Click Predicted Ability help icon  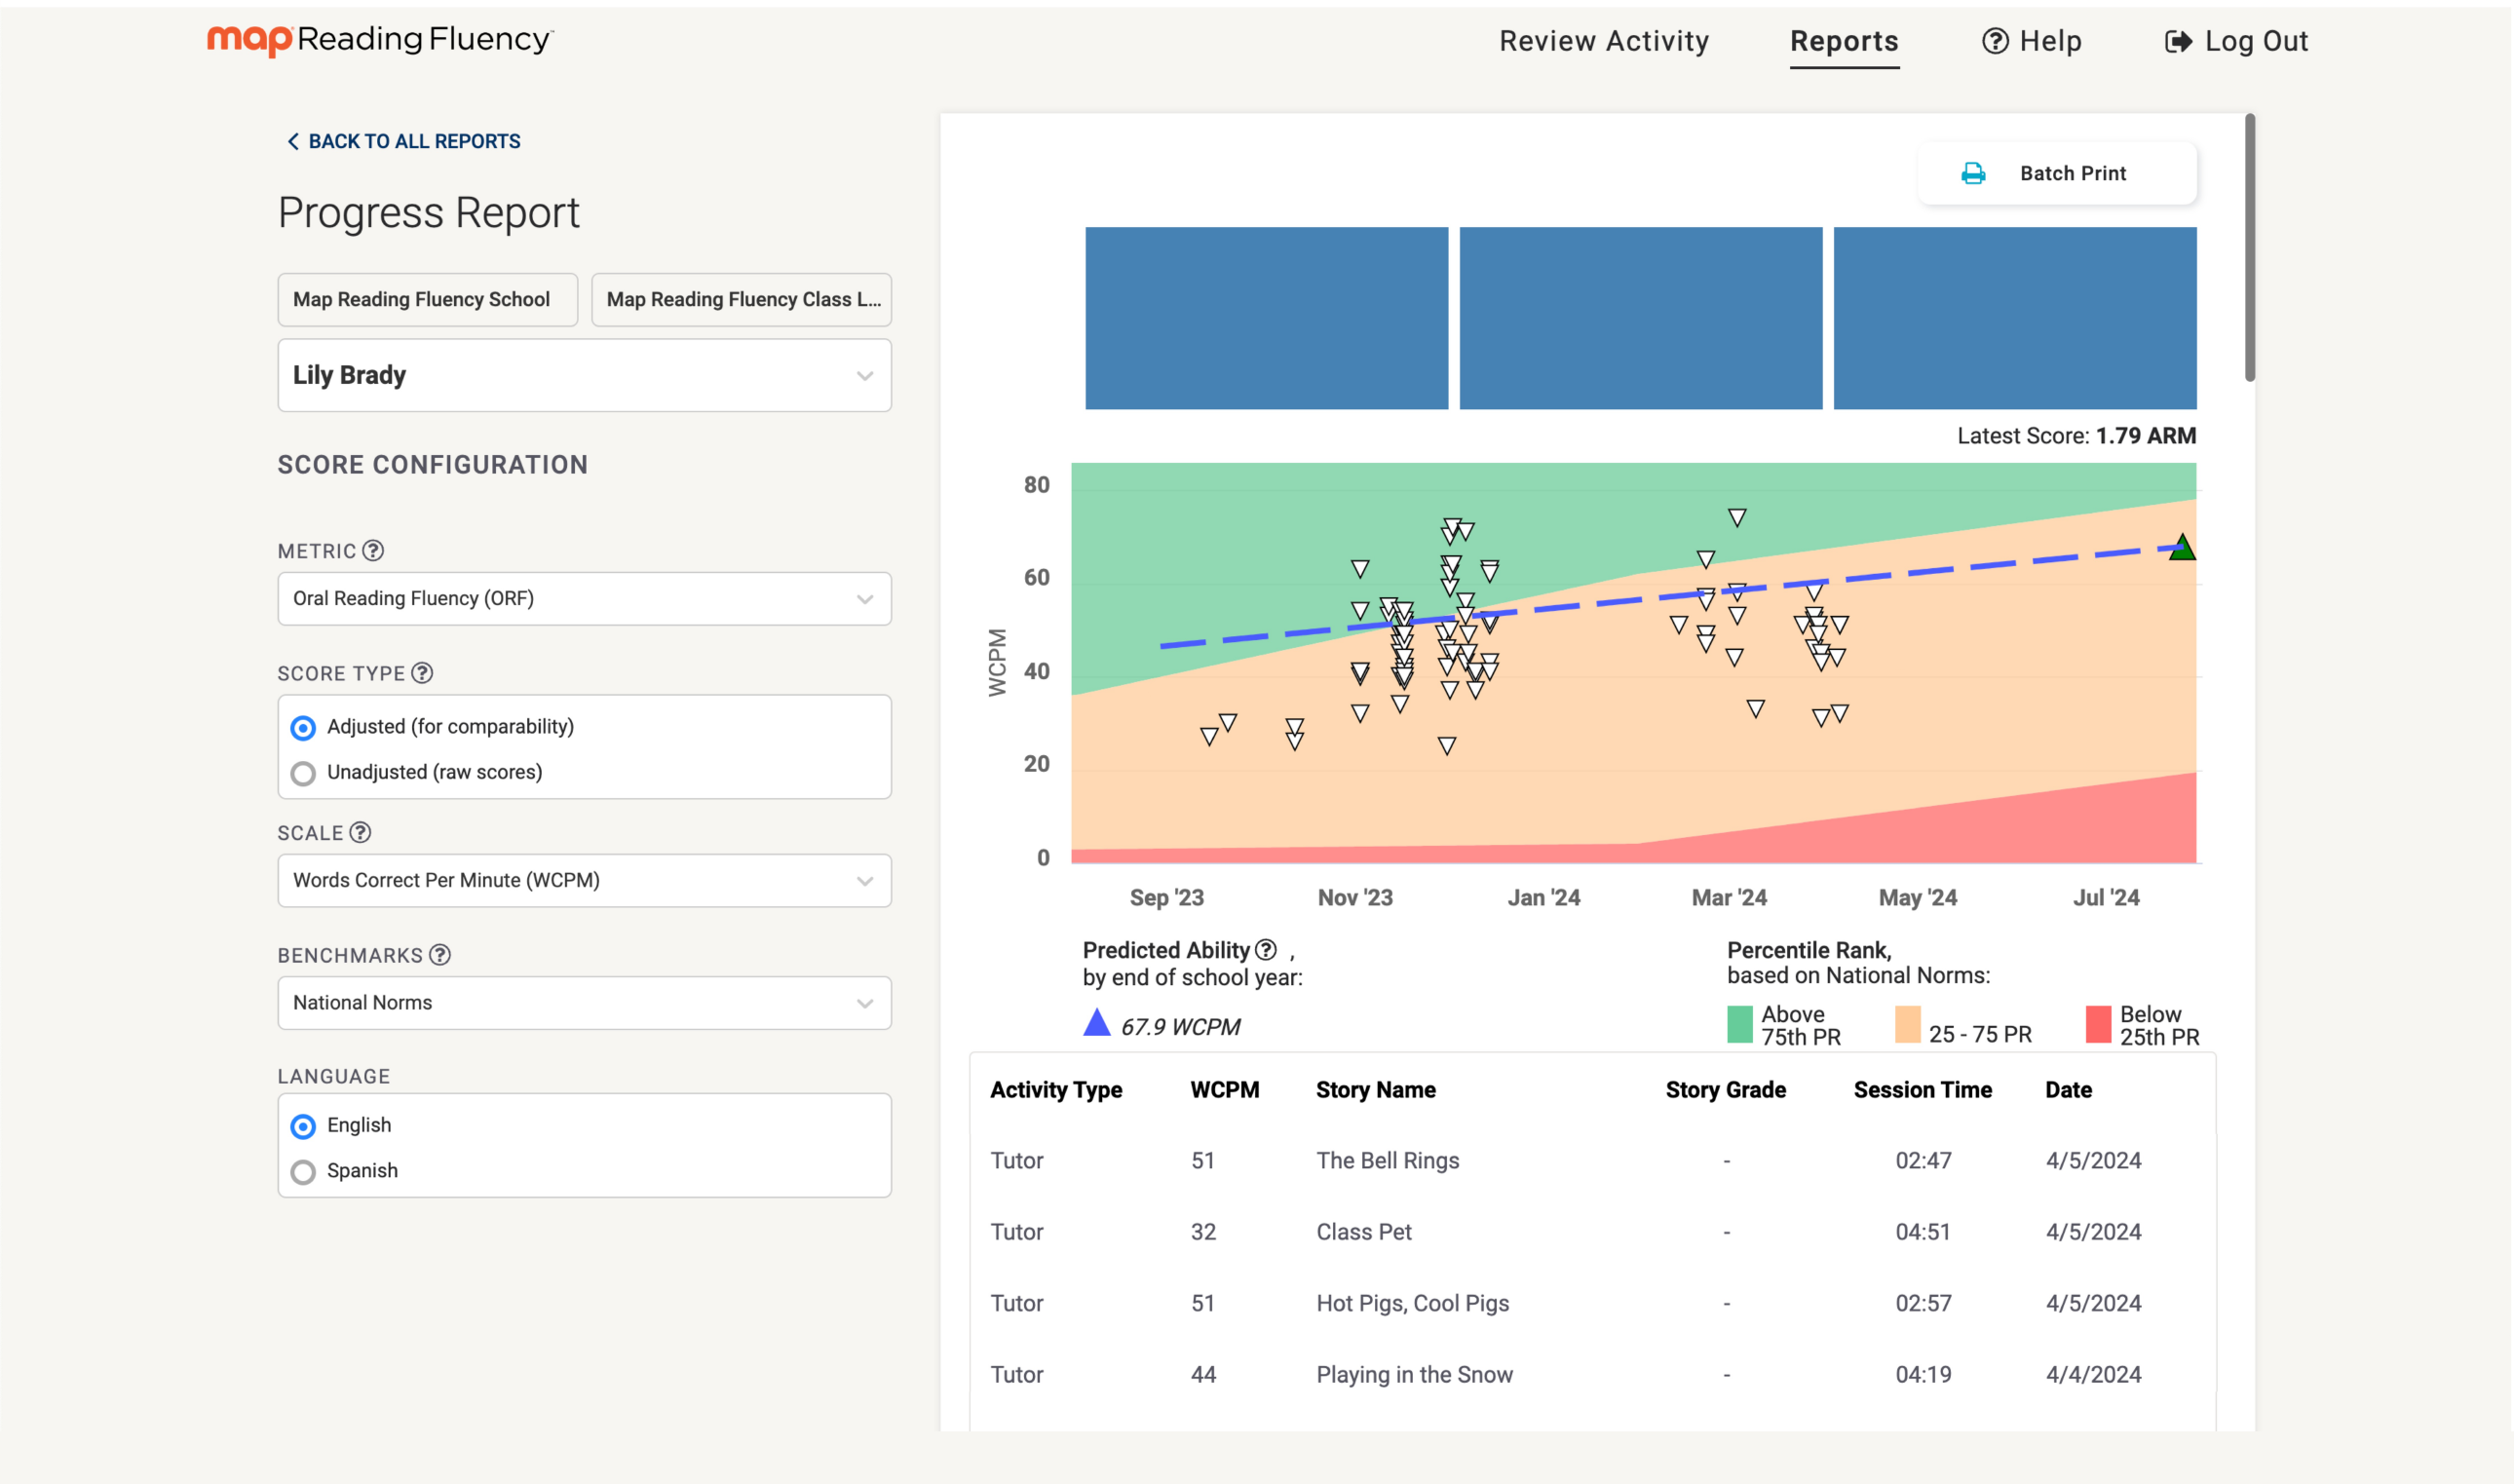click(1266, 949)
